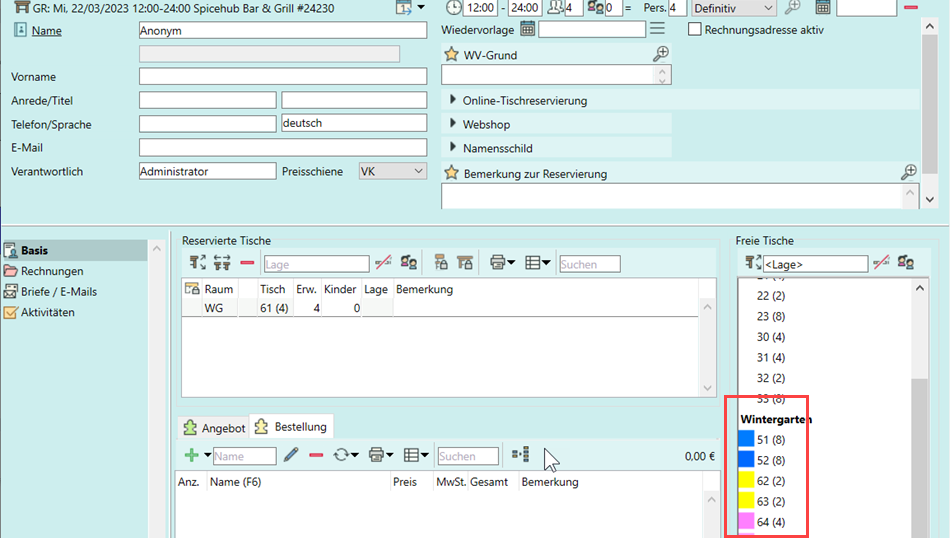Open Rechnungen in the left sidebar
Image resolution: width=950 pixels, height=538 pixels.
pos(52,271)
